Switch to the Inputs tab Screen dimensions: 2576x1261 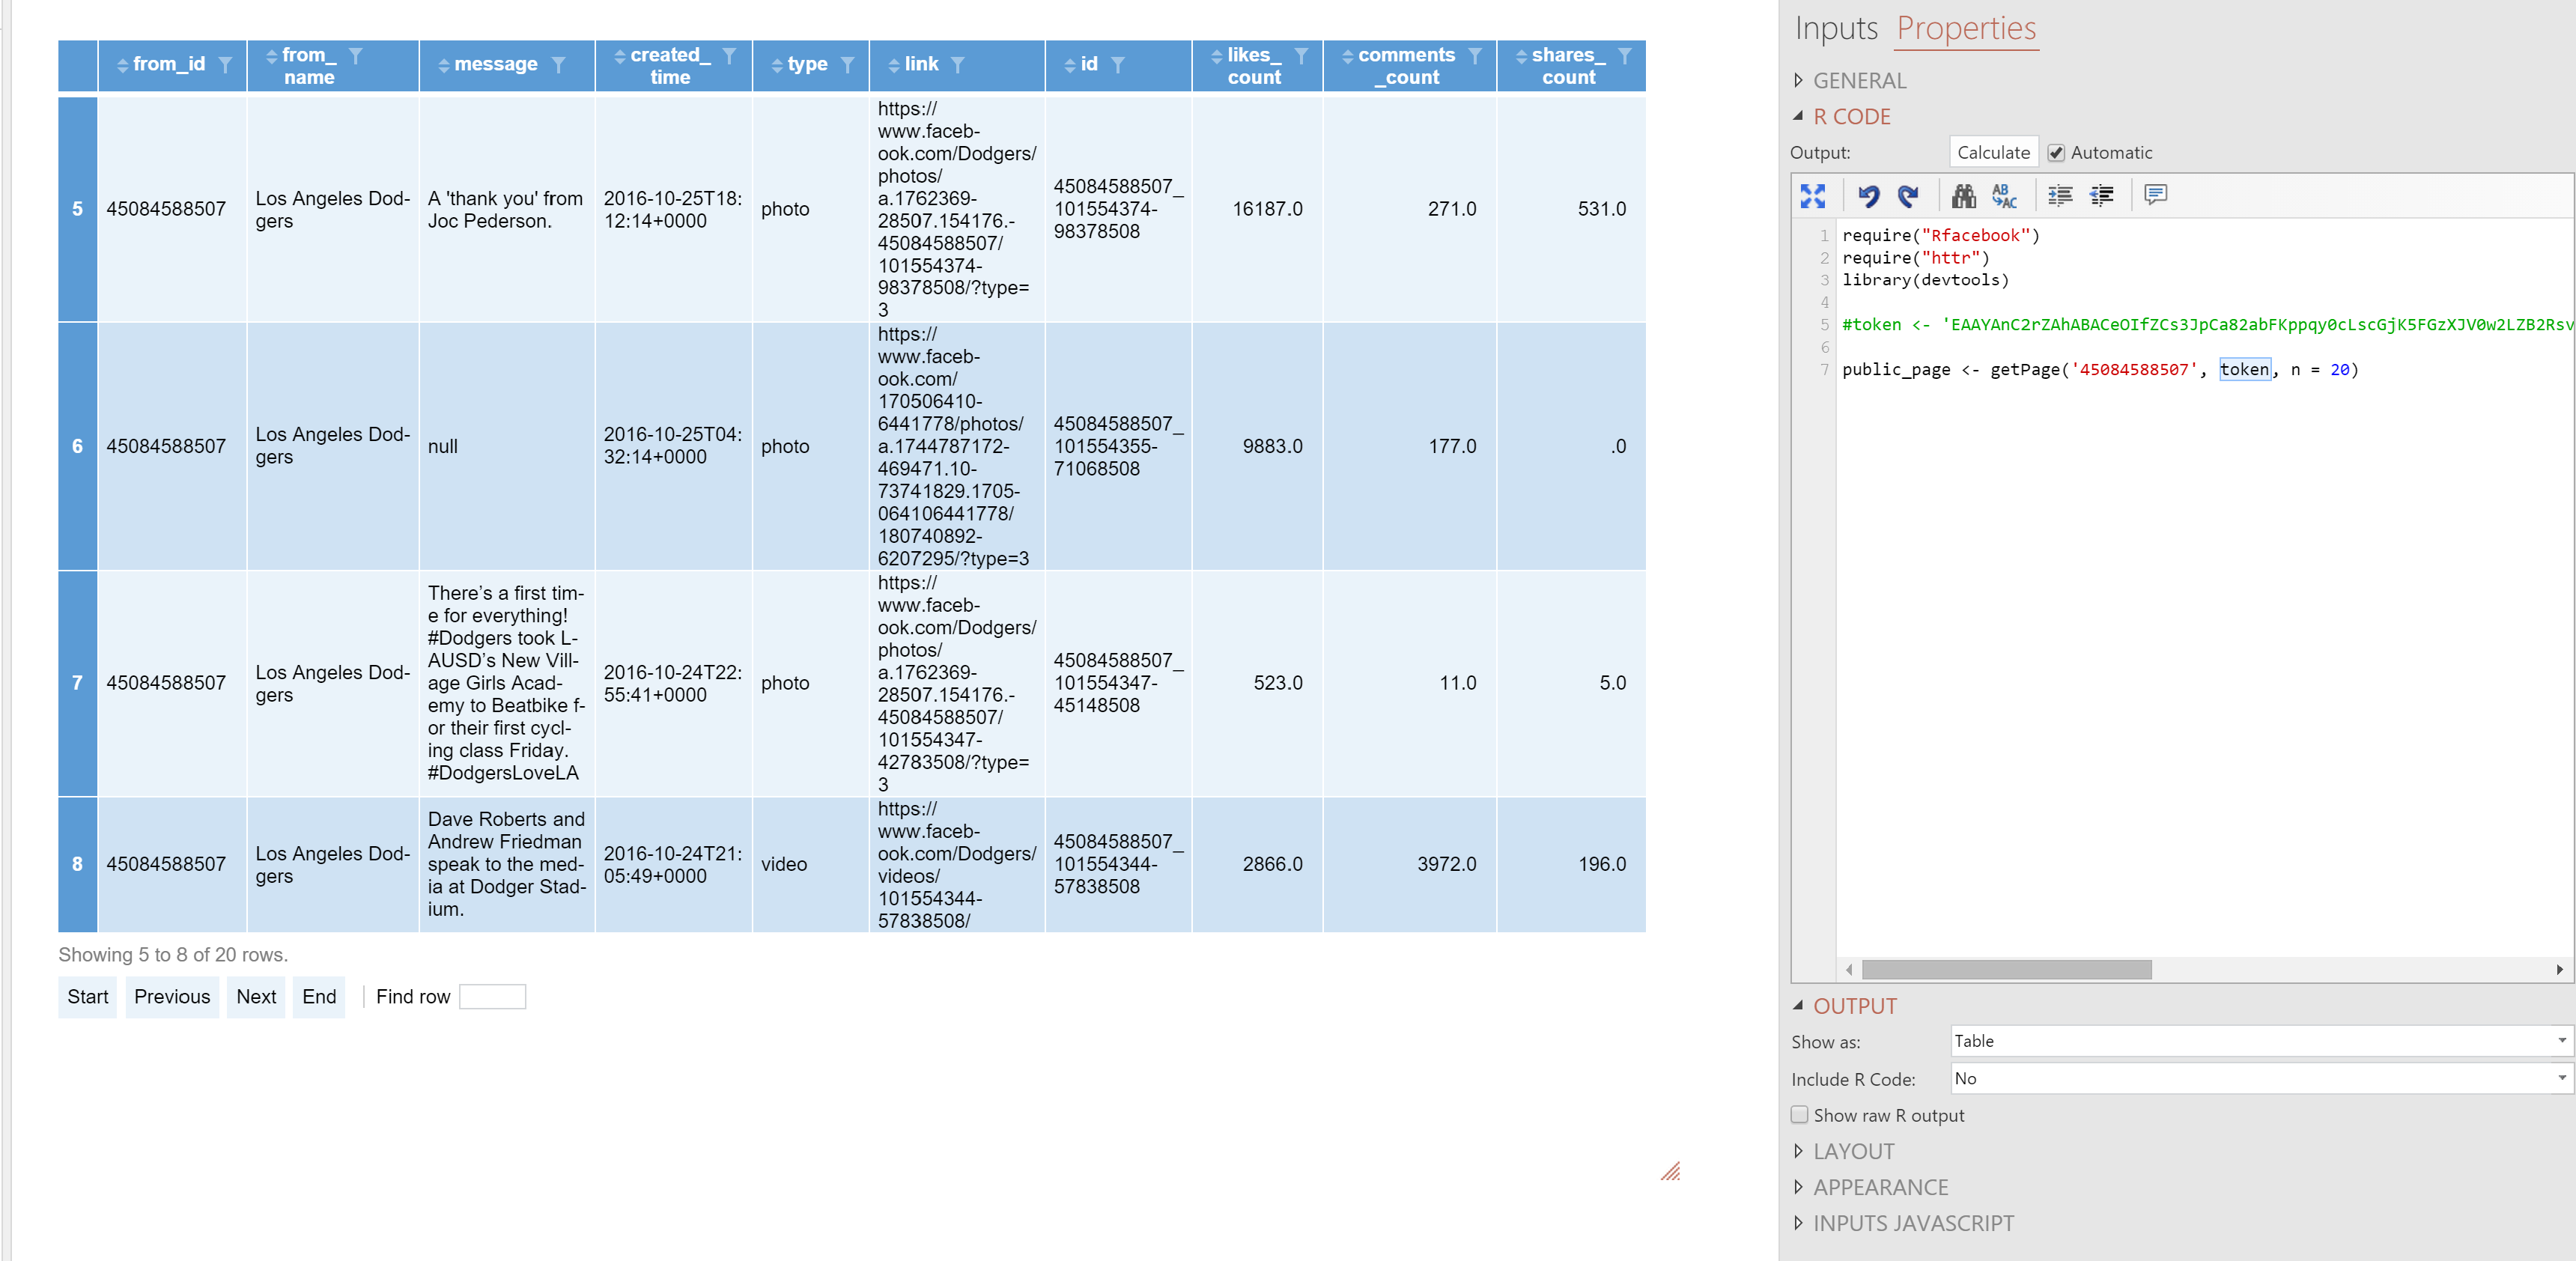point(1836,28)
